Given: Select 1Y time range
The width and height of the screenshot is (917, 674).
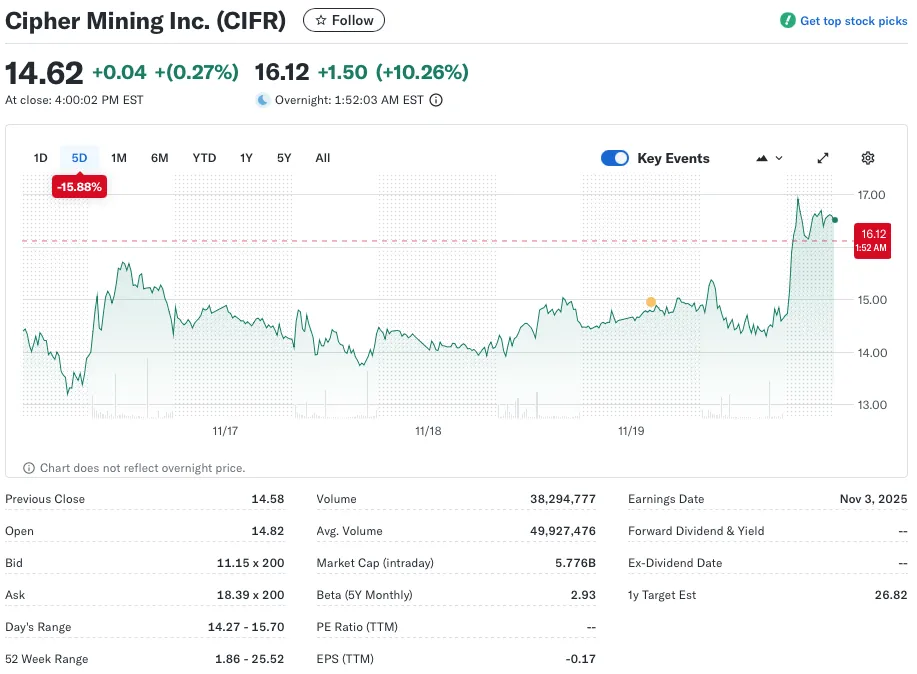Looking at the screenshot, I should [x=246, y=158].
